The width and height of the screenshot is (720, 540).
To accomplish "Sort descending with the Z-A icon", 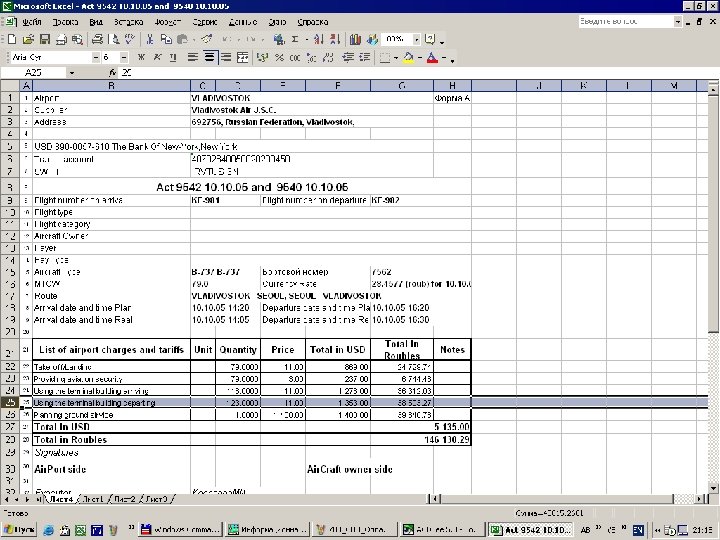I will (x=335, y=39).
